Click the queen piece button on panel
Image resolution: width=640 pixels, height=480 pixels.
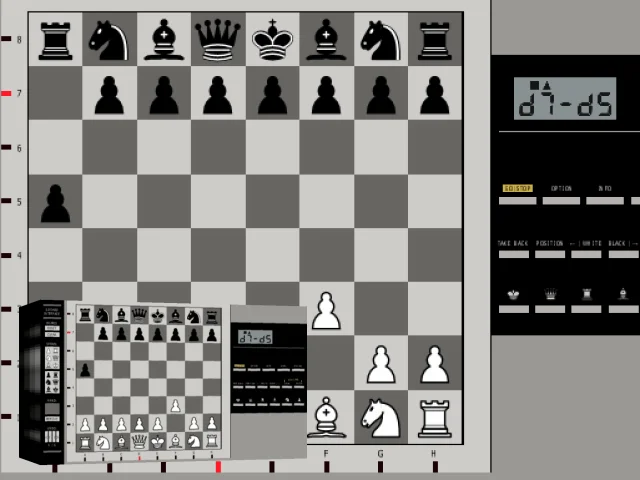(550, 309)
